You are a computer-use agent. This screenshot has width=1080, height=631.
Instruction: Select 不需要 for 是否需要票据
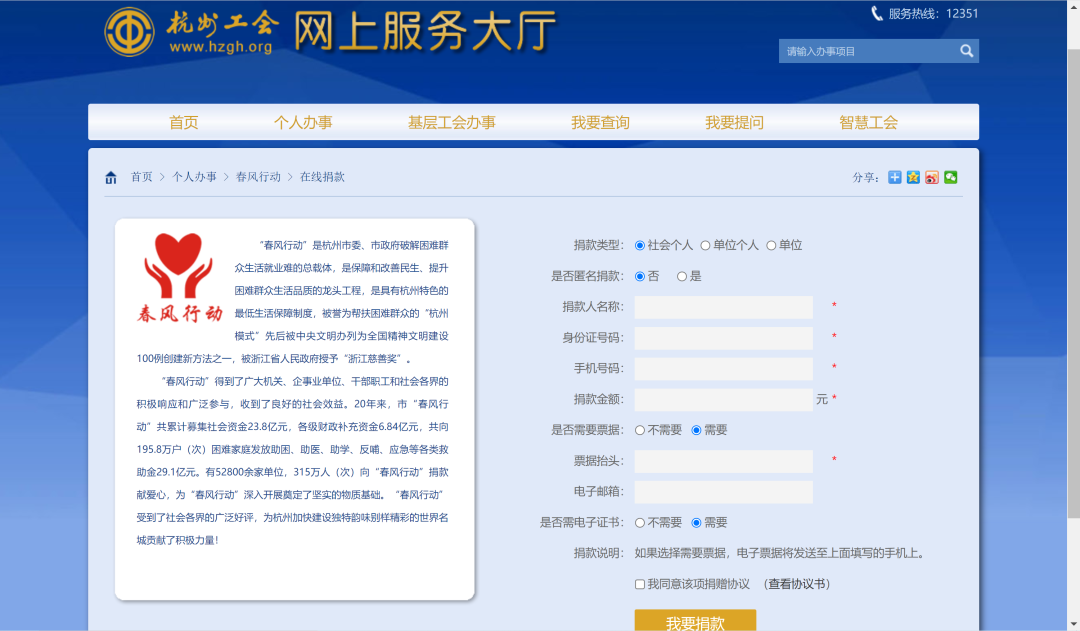pos(640,430)
